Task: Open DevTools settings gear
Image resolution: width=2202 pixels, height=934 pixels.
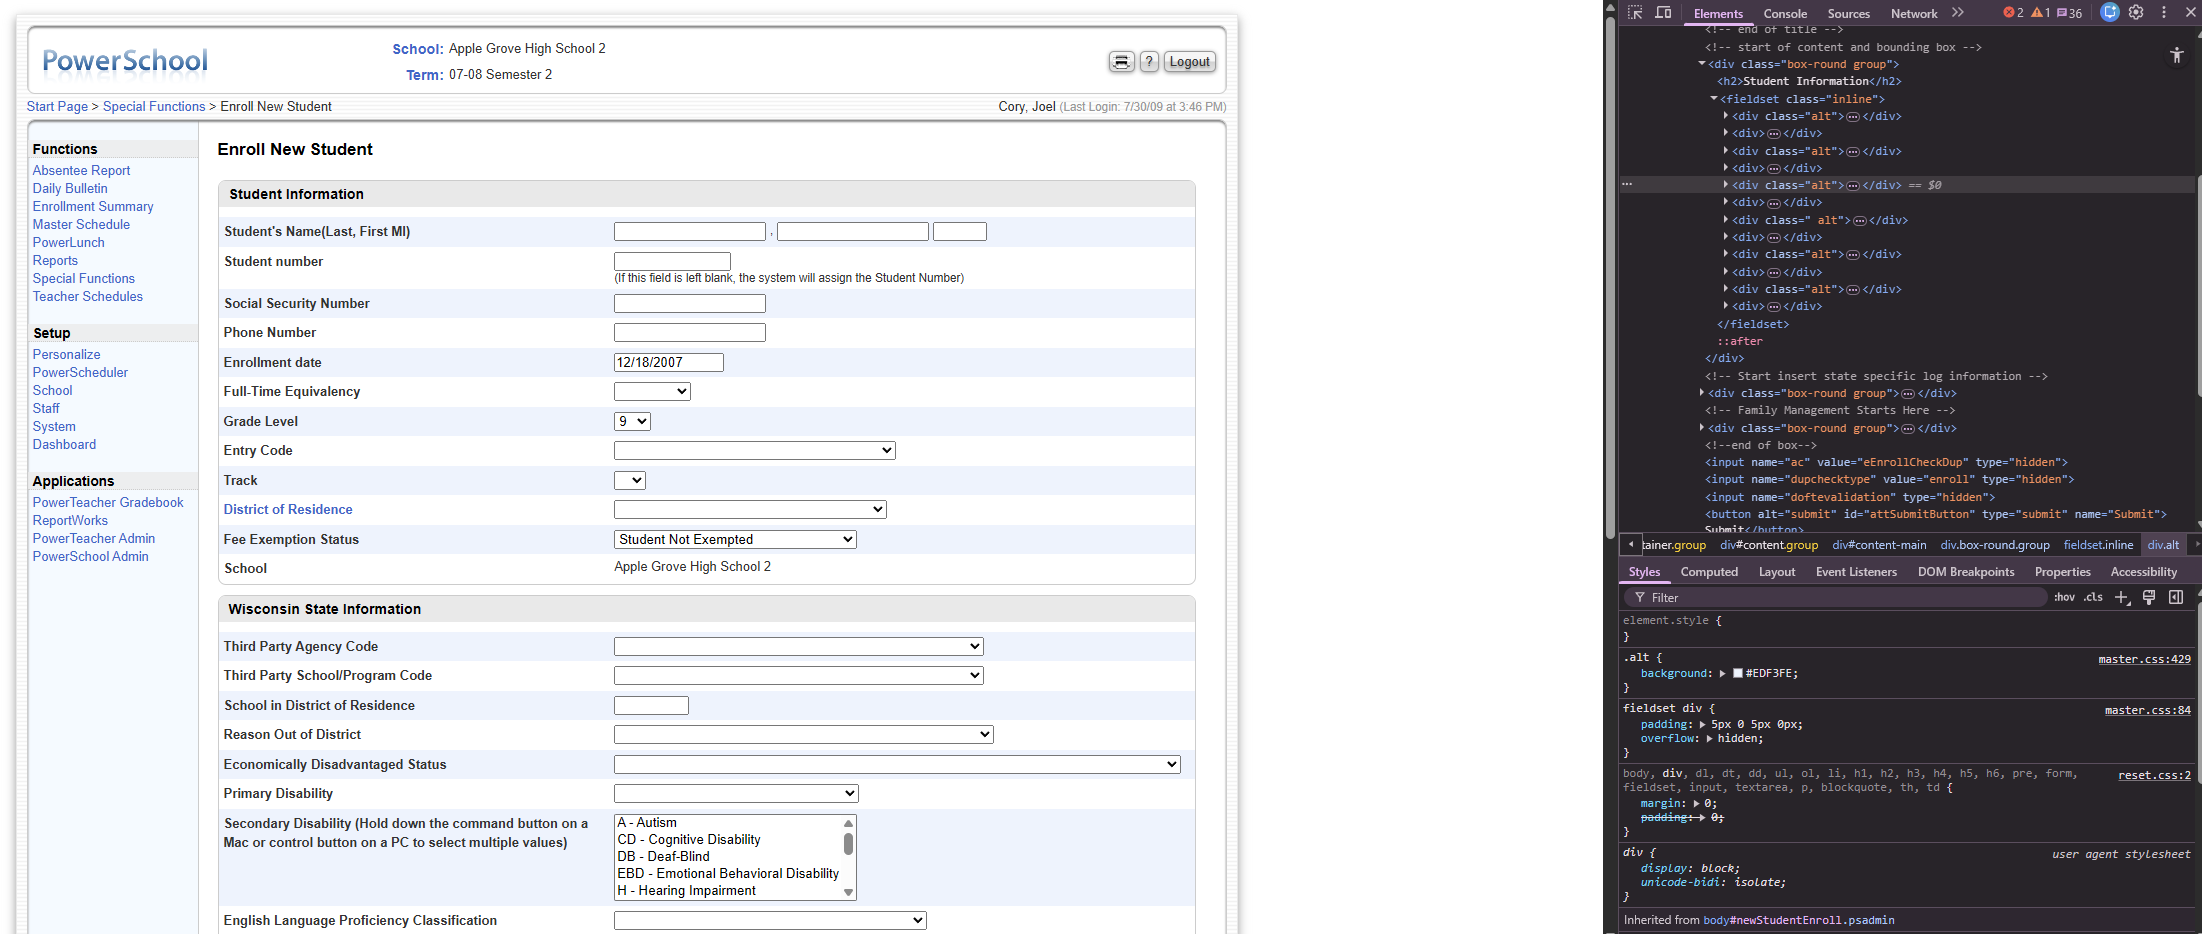Action: [2136, 13]
